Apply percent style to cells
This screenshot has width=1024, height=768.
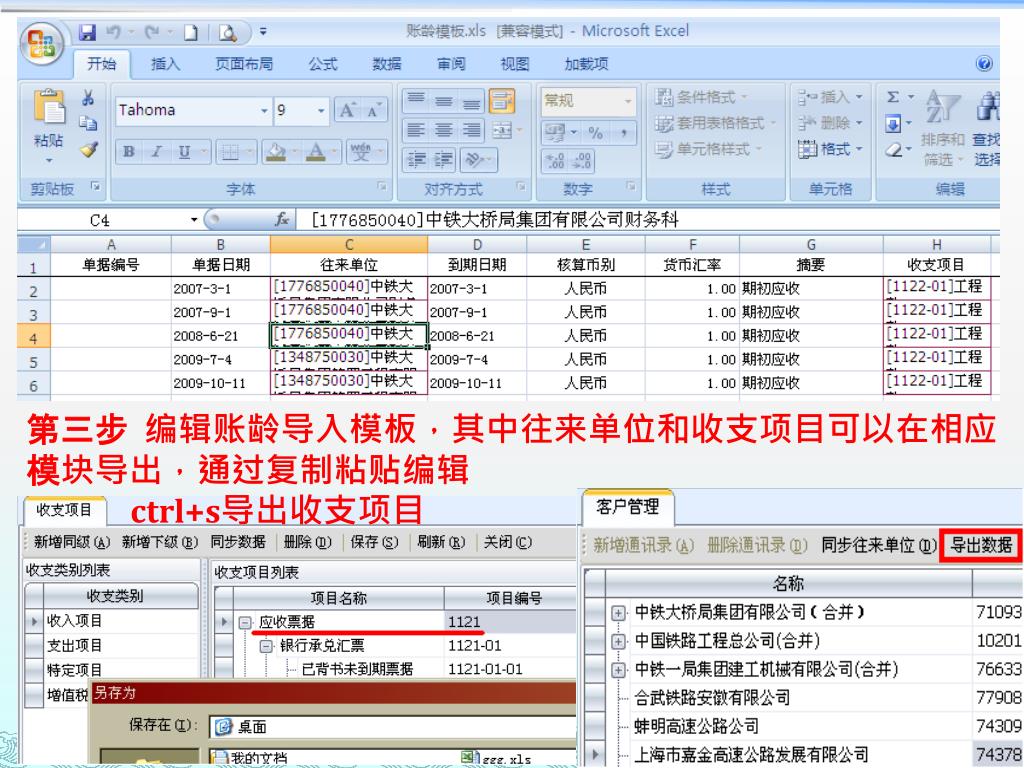point(596,133)
